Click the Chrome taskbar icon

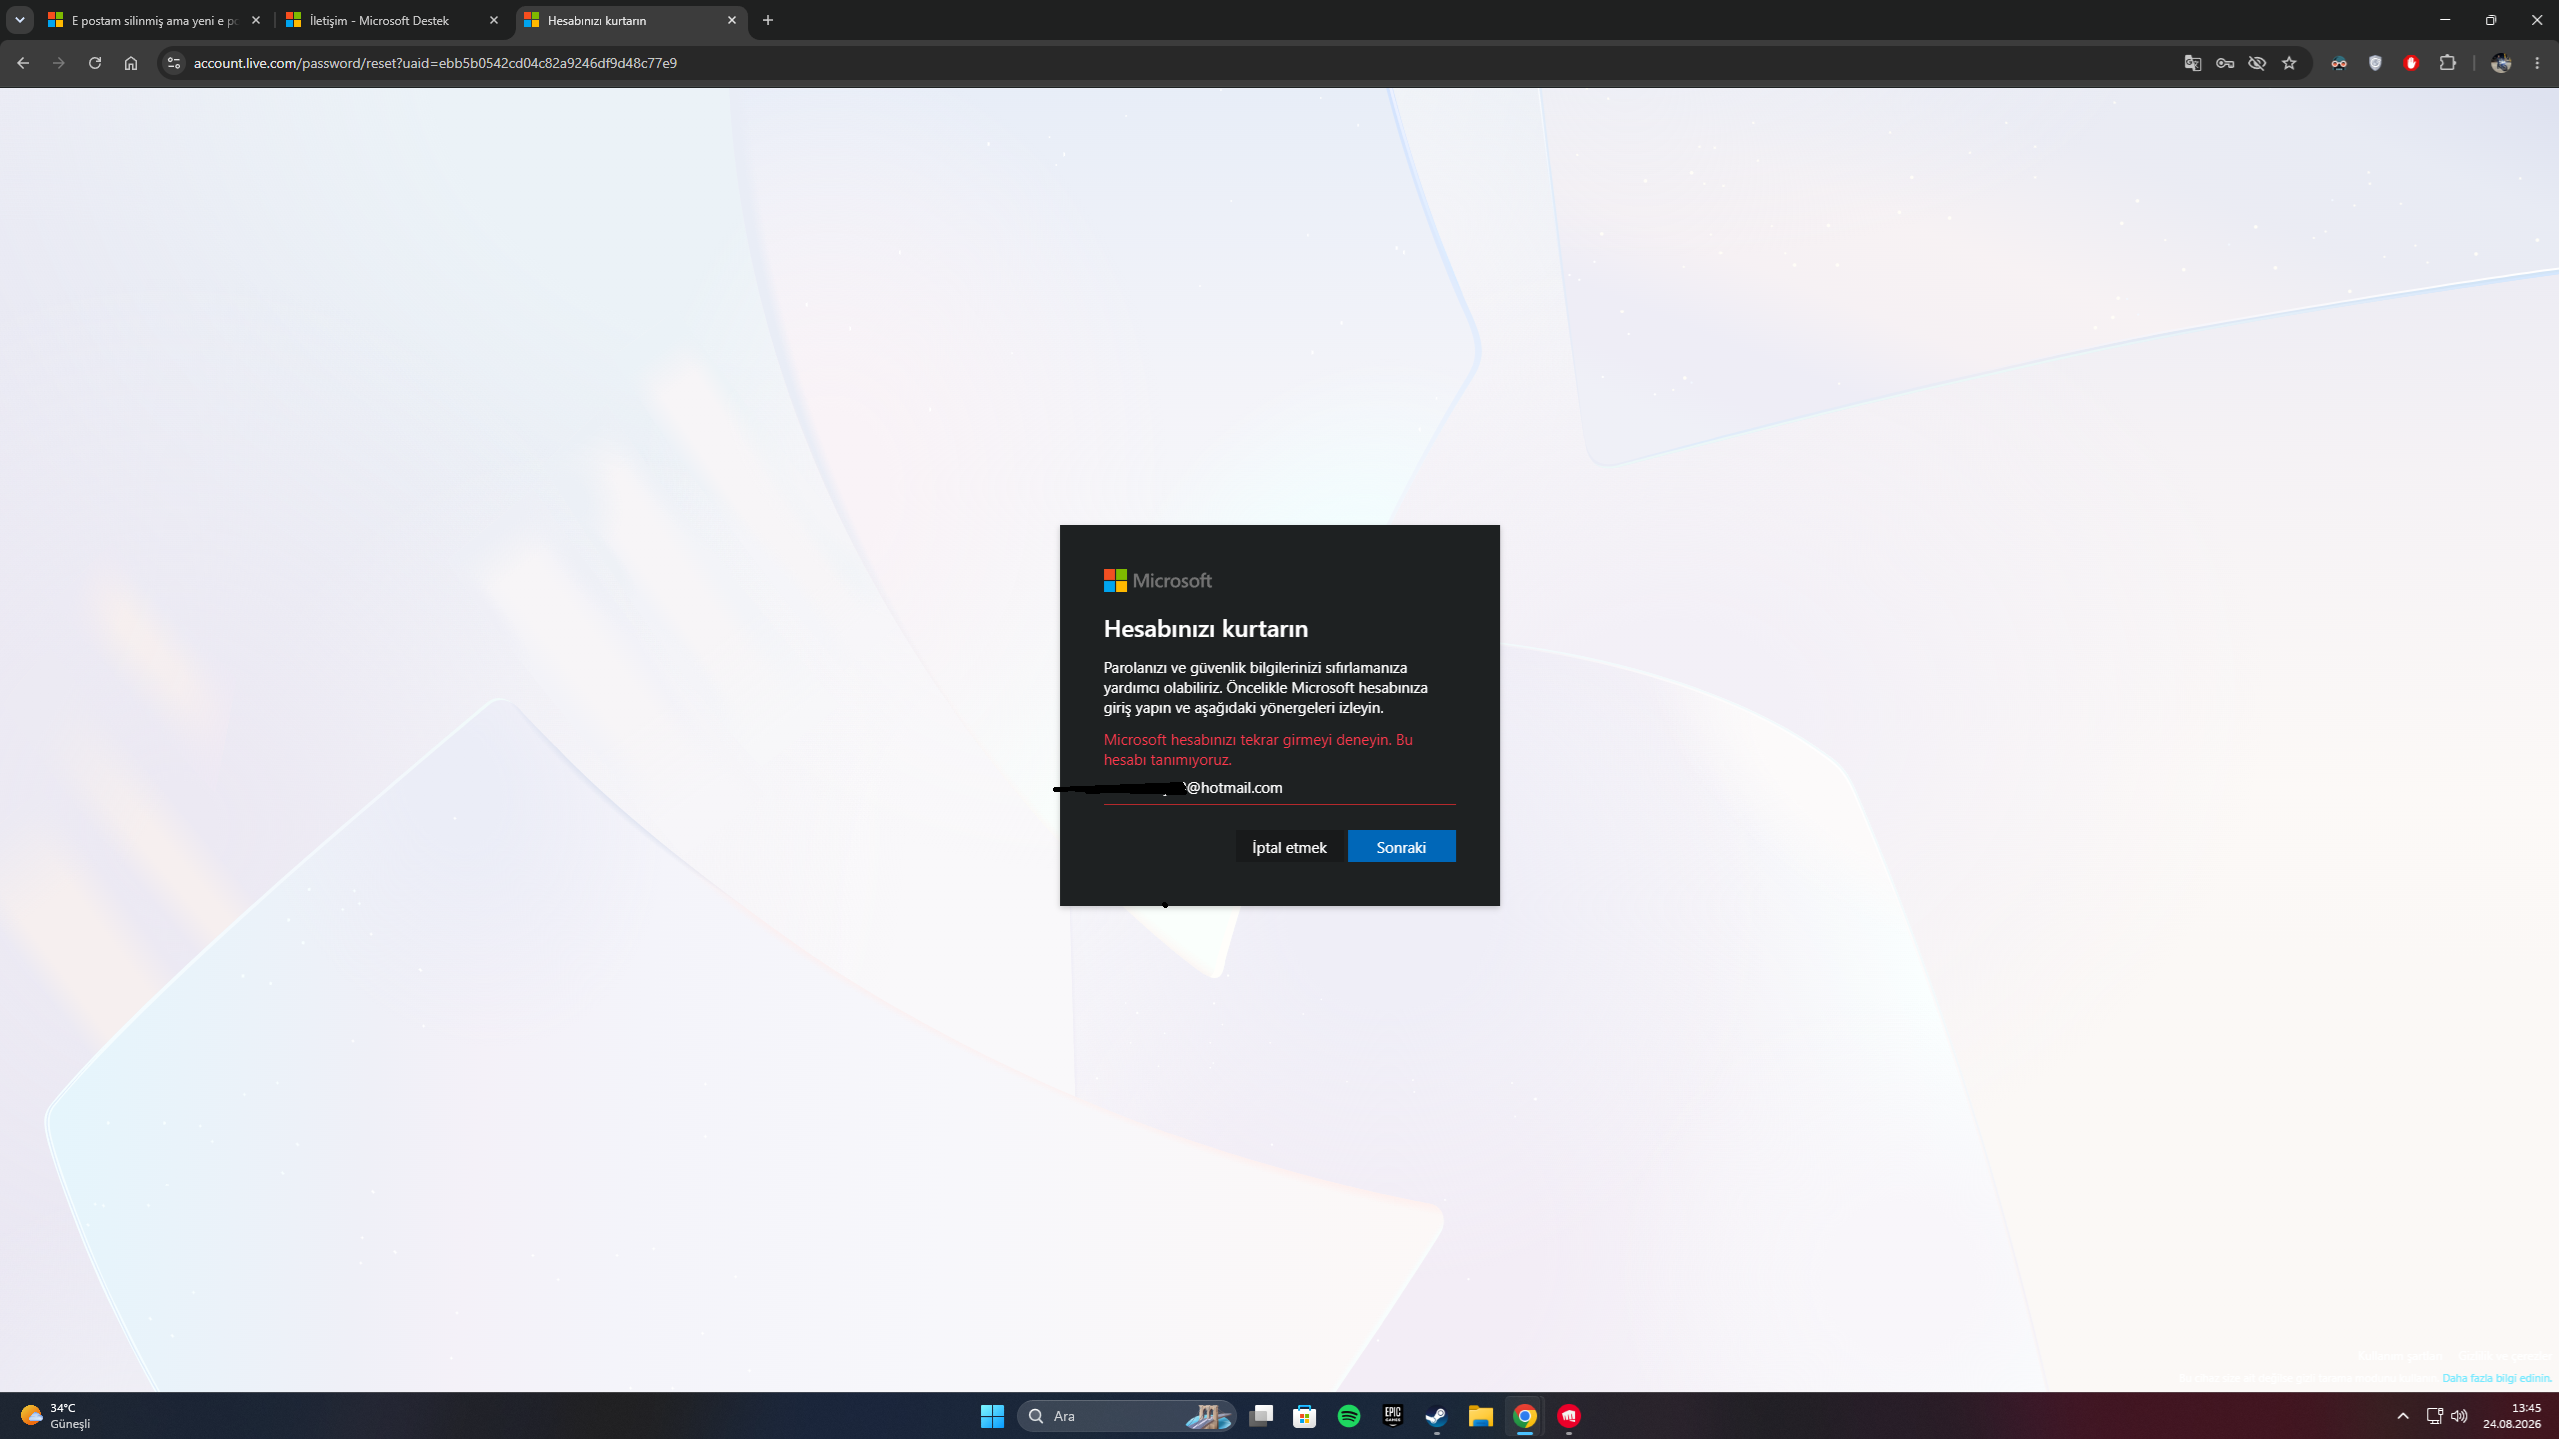tap(1525, 1416)
